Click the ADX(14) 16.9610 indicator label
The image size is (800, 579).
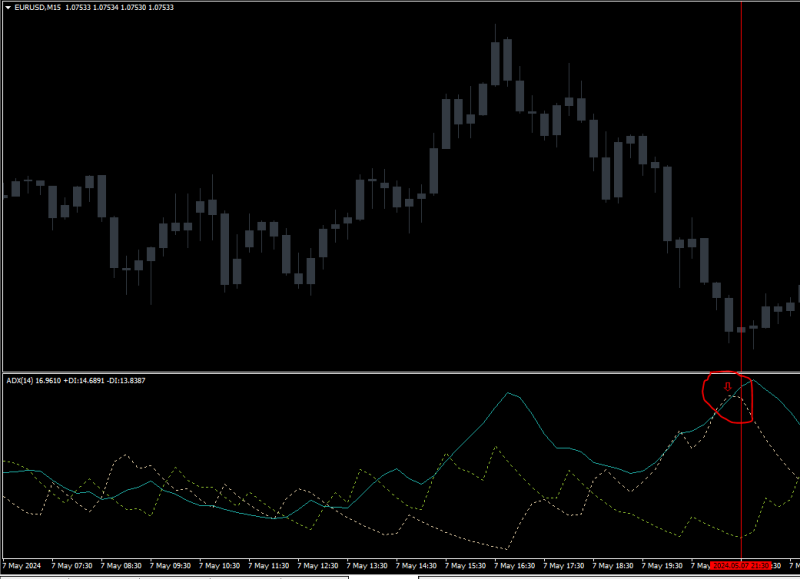(34, 381)
